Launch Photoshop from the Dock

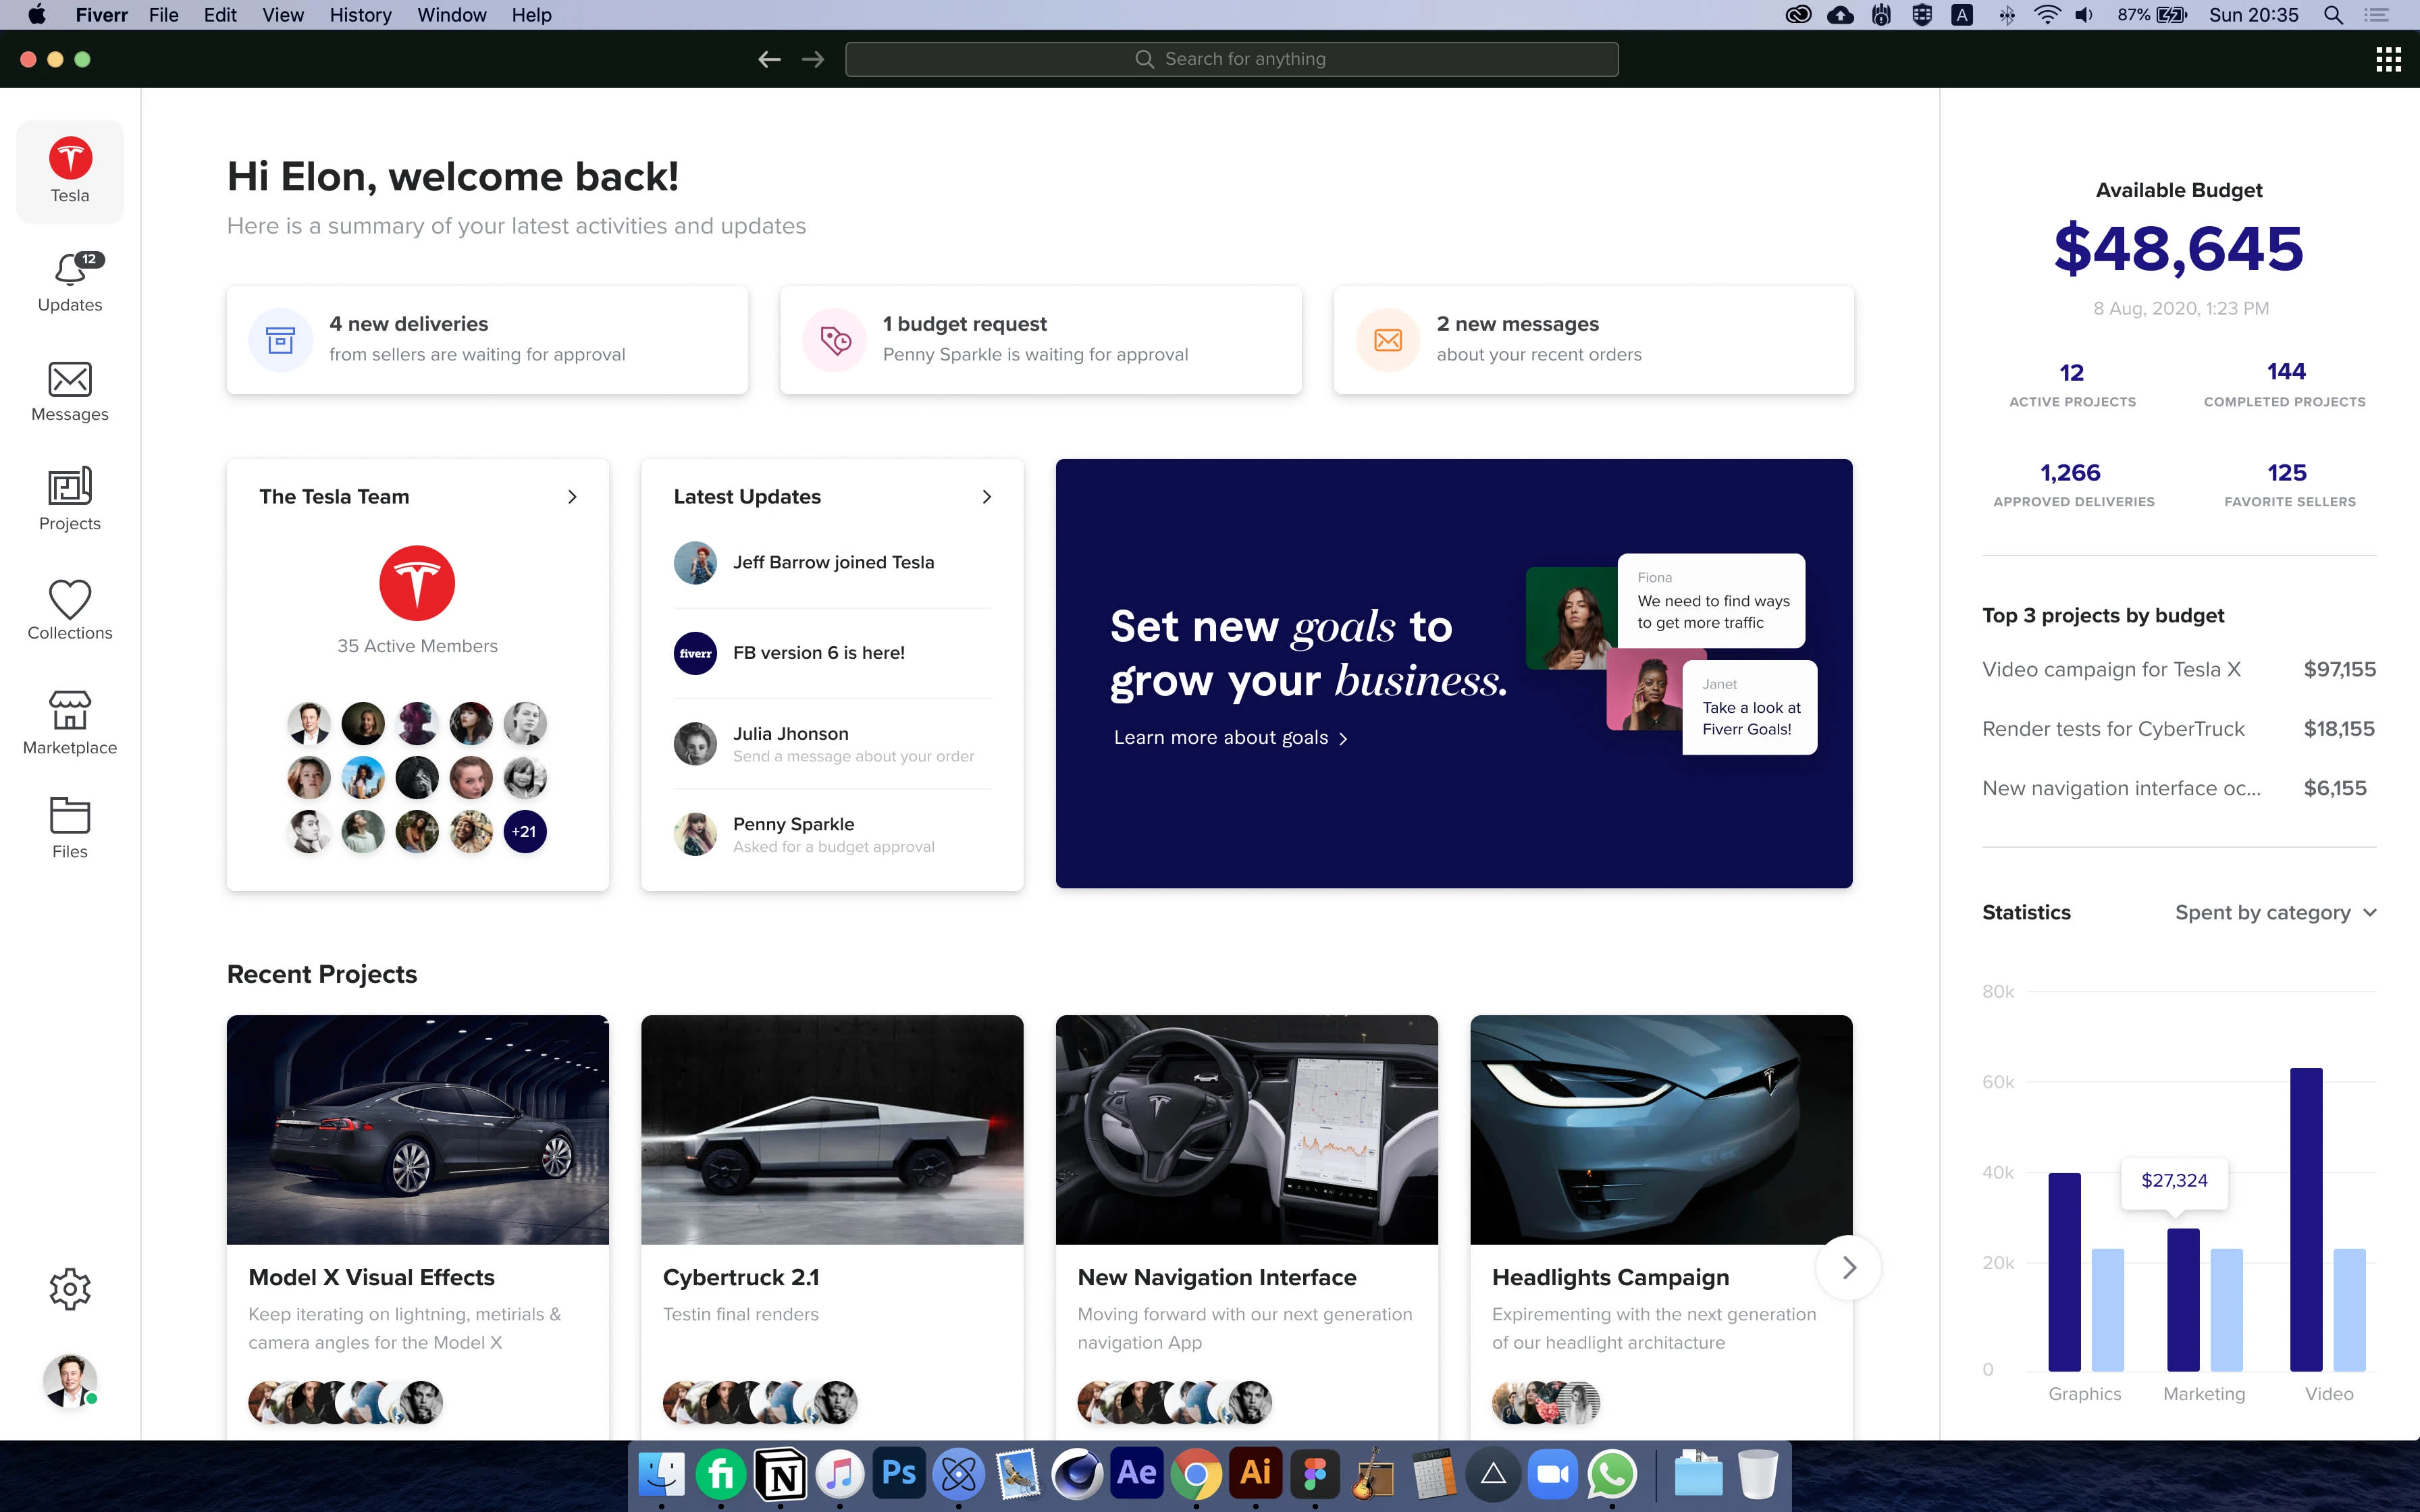pyautogui.click(x=898, y=1473)
